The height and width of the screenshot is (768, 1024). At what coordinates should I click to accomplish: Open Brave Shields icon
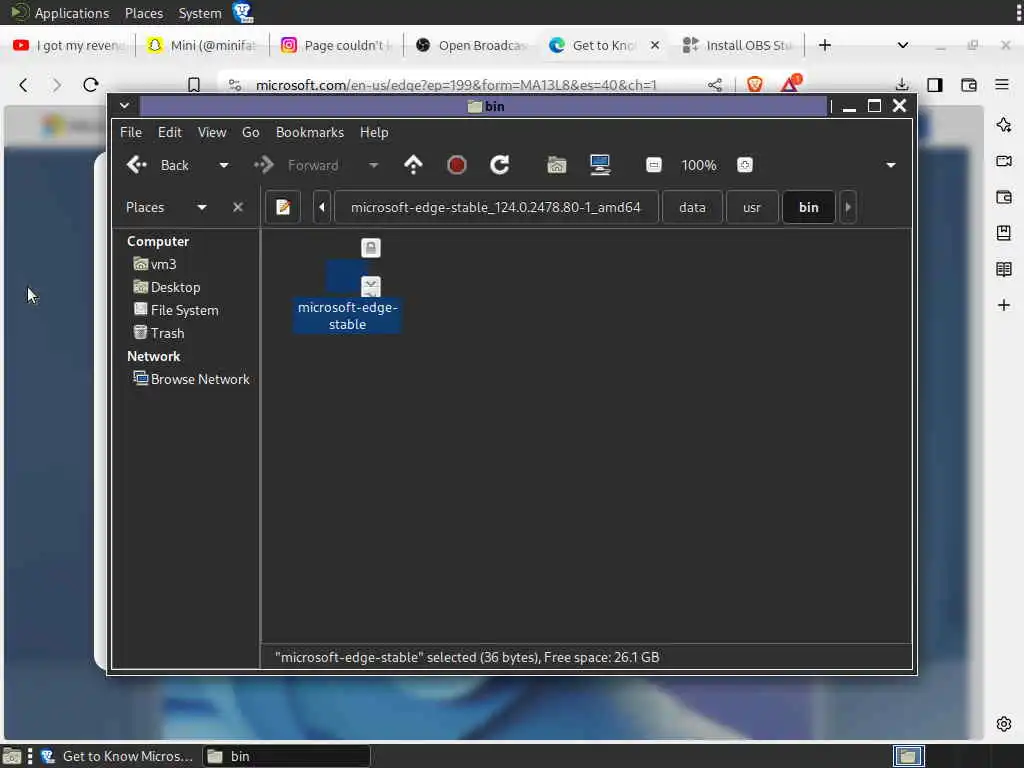coord(755,84)
